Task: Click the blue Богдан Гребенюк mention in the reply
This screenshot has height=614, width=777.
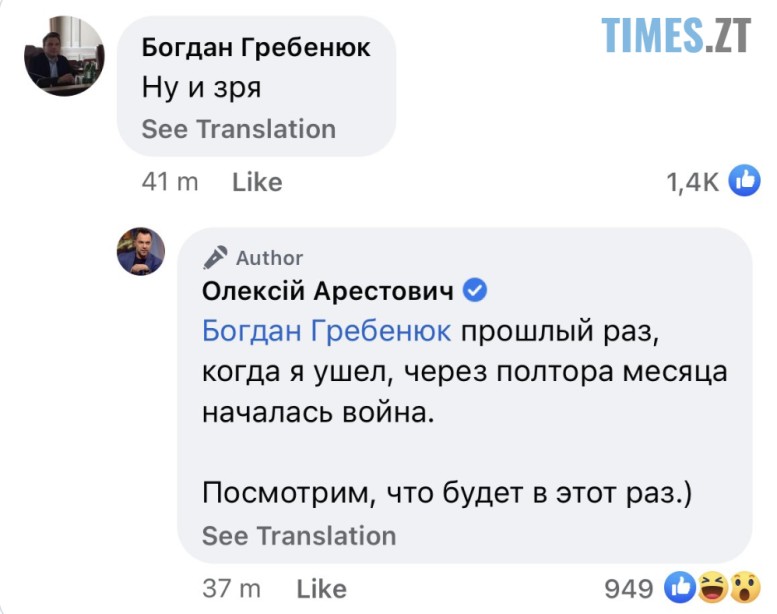Action: click(x=326, y=330)
